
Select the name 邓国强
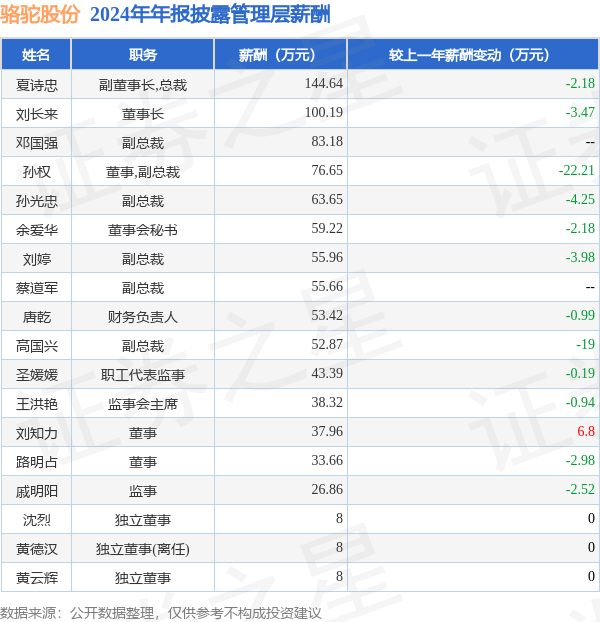pyautogui.click(x=37, y=143)
